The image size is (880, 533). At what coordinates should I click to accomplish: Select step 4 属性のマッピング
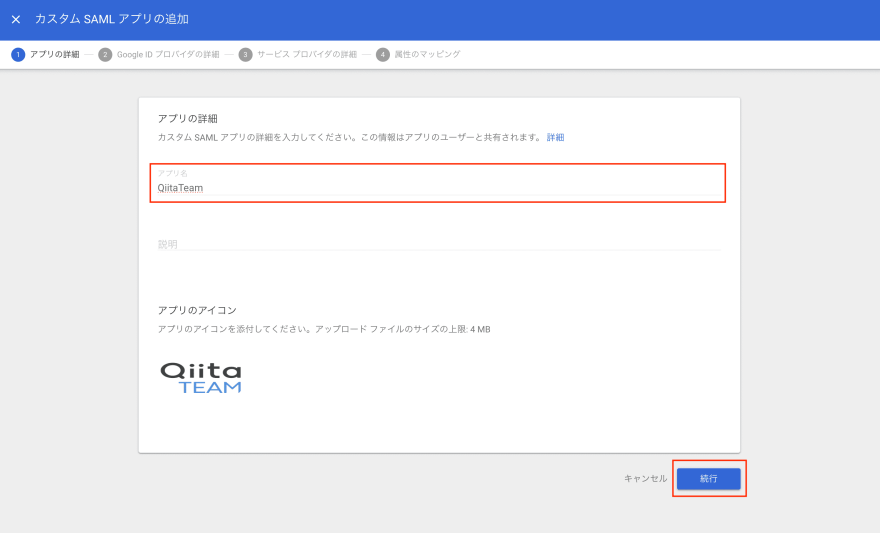click(x=418, y=54)
